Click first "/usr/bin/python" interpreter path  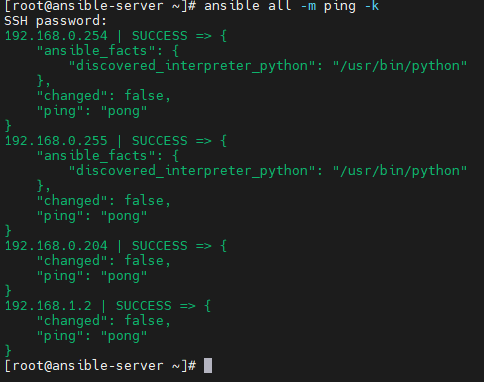point(400,66)
